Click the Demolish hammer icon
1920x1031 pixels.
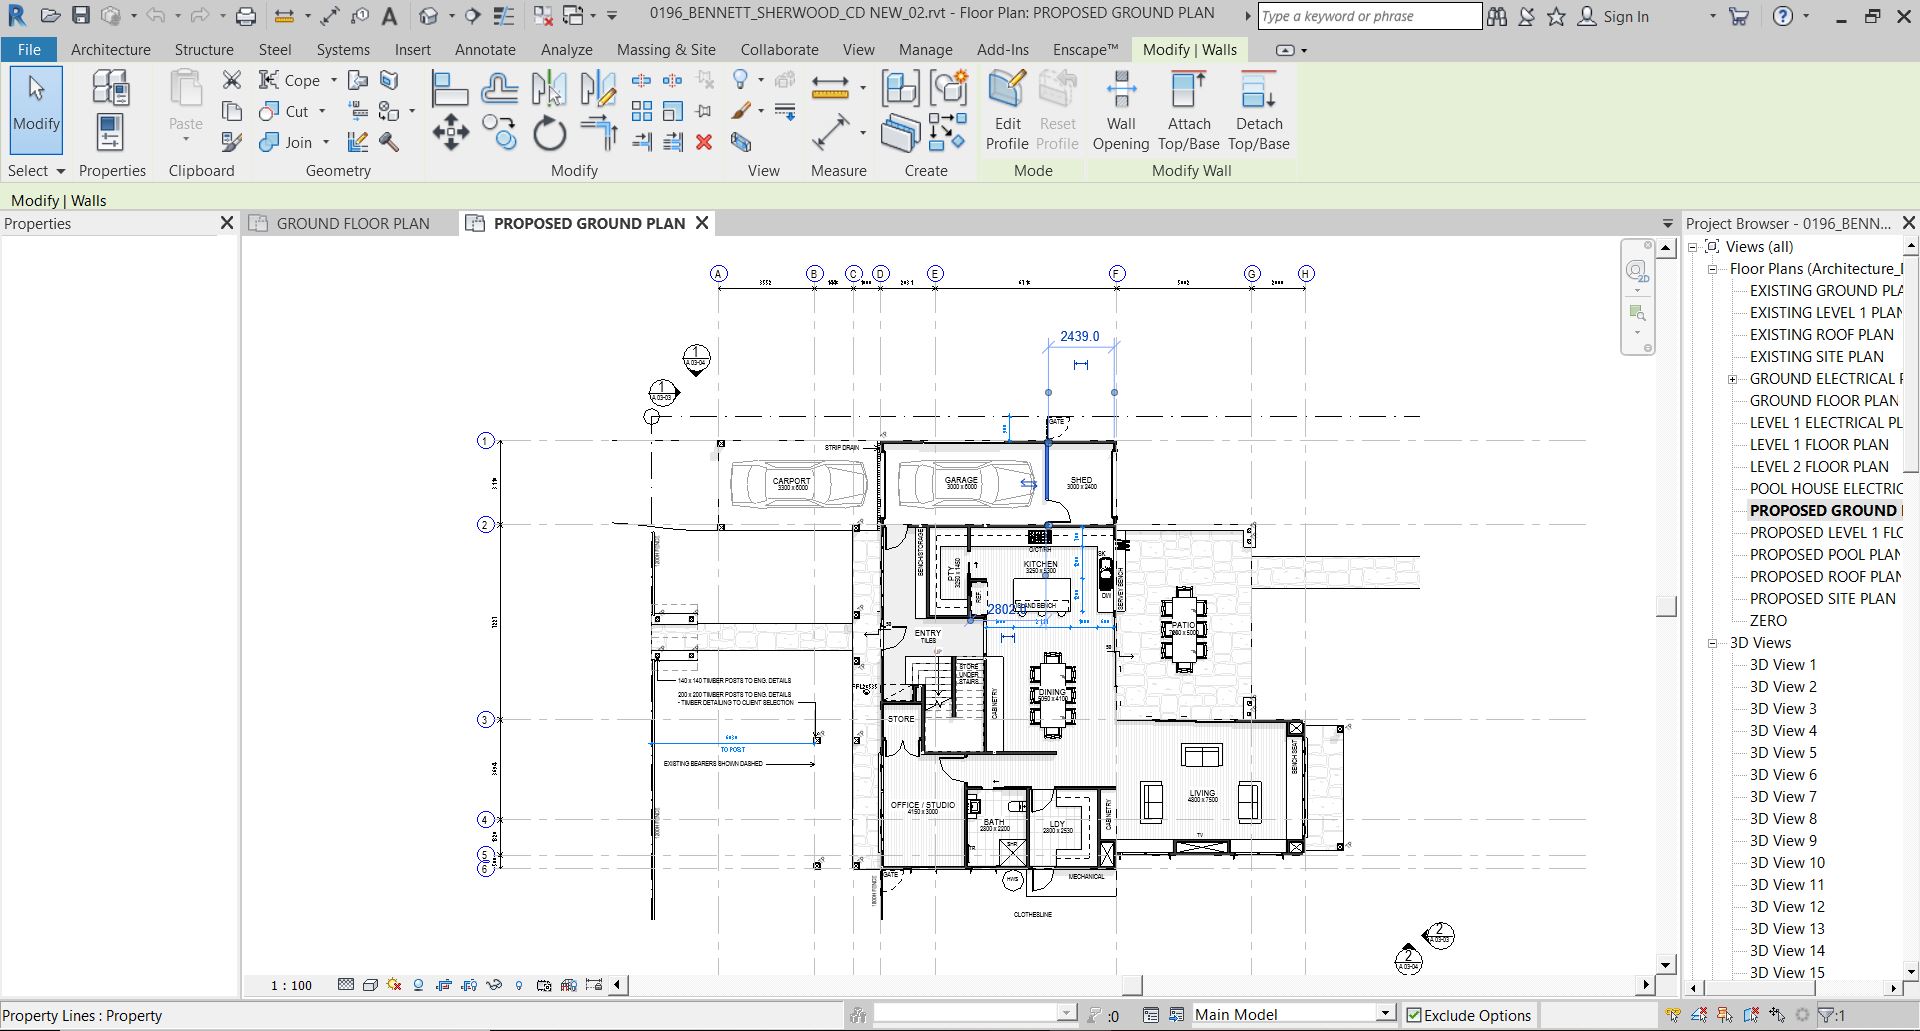coord(389,142)
